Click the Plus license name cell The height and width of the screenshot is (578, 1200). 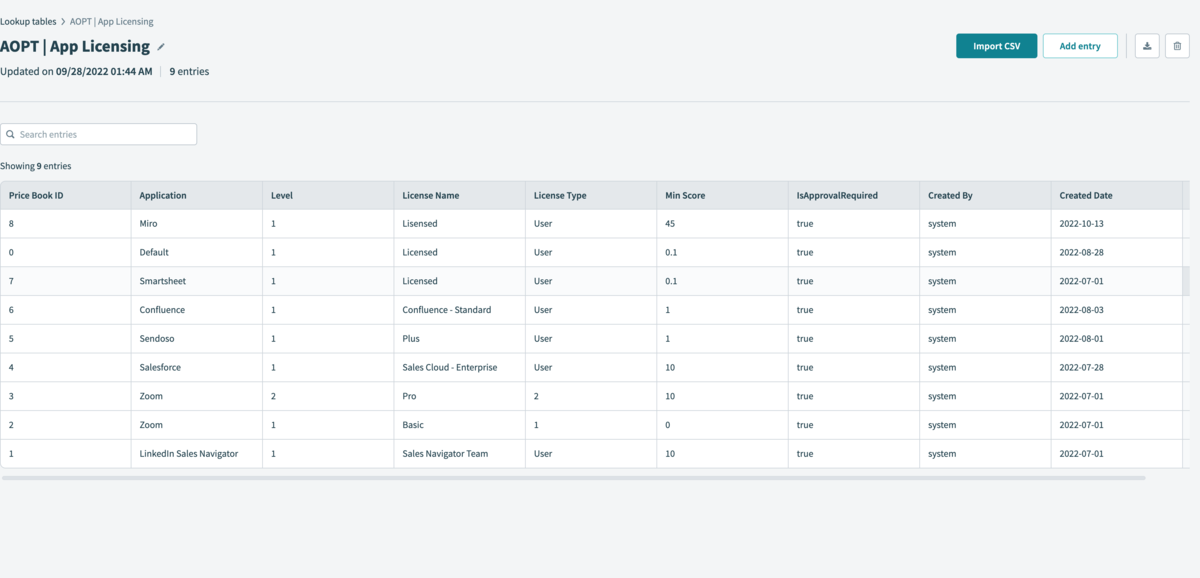click(459, 339)
